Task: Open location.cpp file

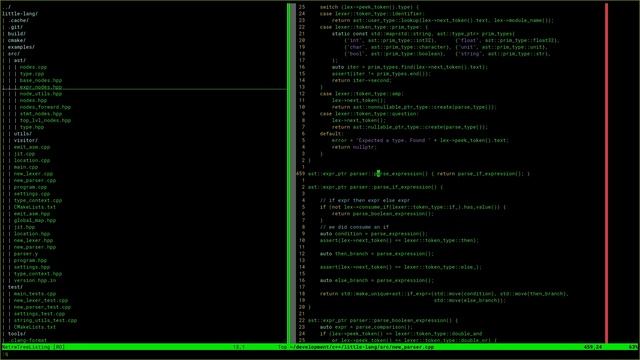Action: tap(32, 160)
